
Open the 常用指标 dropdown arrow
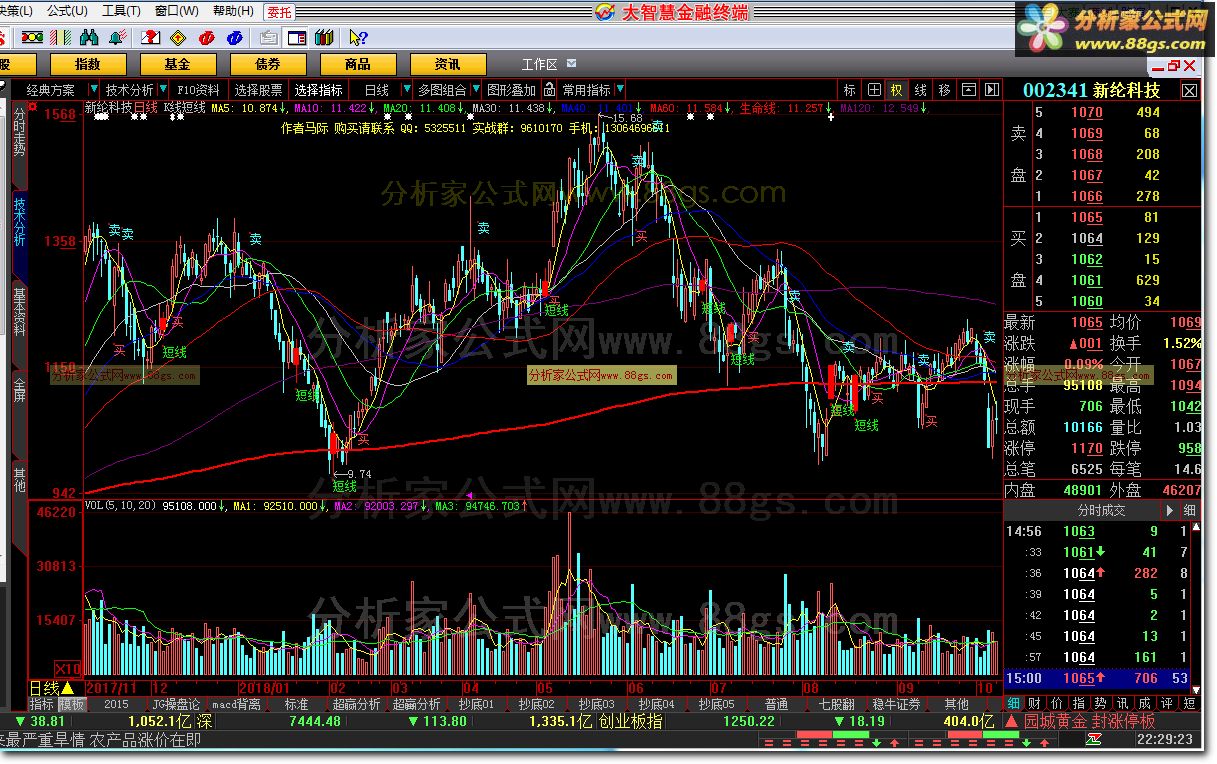619,90
